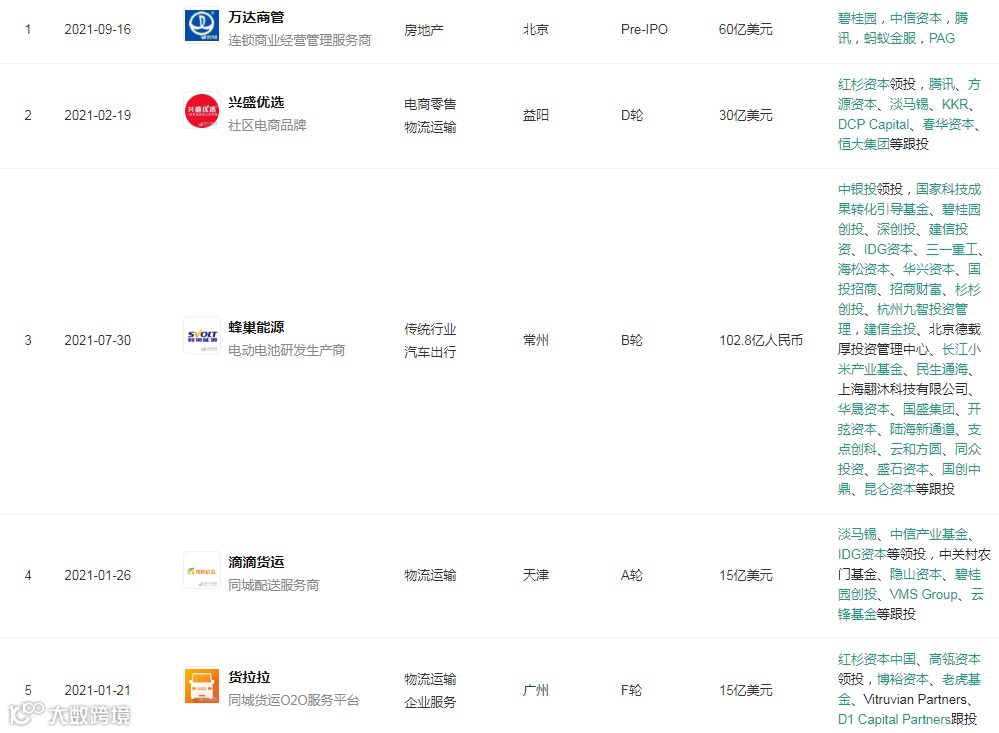The height and width of the screenshot is (733, 999).
Task: Open investor link D1 Capital Partners
Action: (894, 720)
